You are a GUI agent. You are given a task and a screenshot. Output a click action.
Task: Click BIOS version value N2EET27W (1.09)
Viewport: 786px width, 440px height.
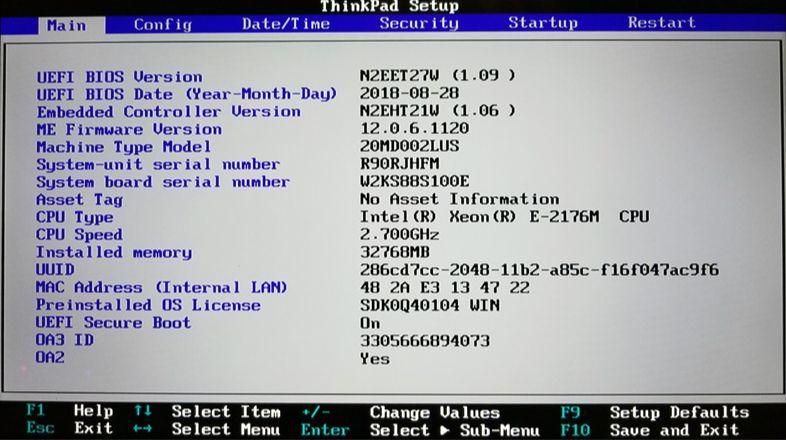(x=437, y=75)
